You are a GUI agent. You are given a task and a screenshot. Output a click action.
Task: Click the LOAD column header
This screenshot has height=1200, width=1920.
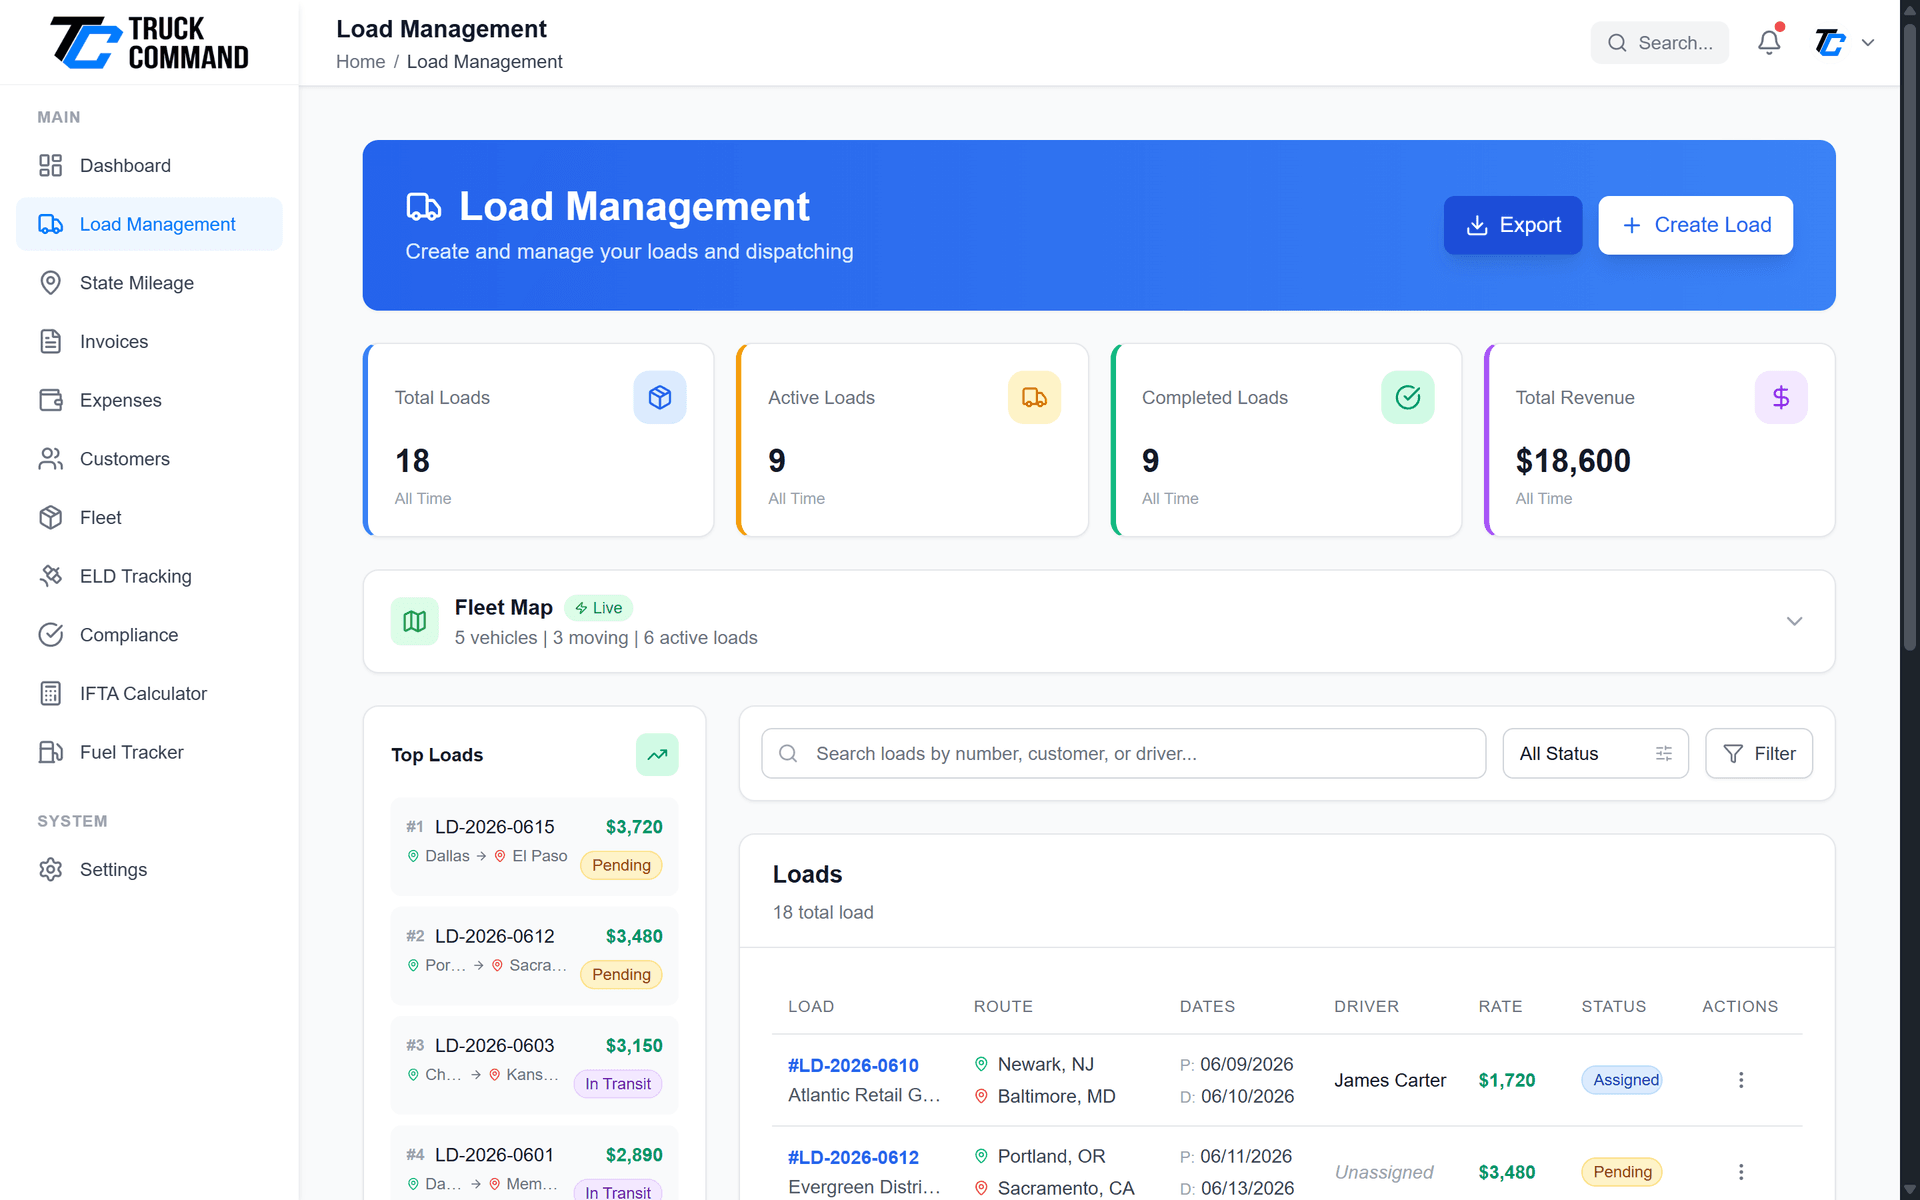(x=811, y=1006)
